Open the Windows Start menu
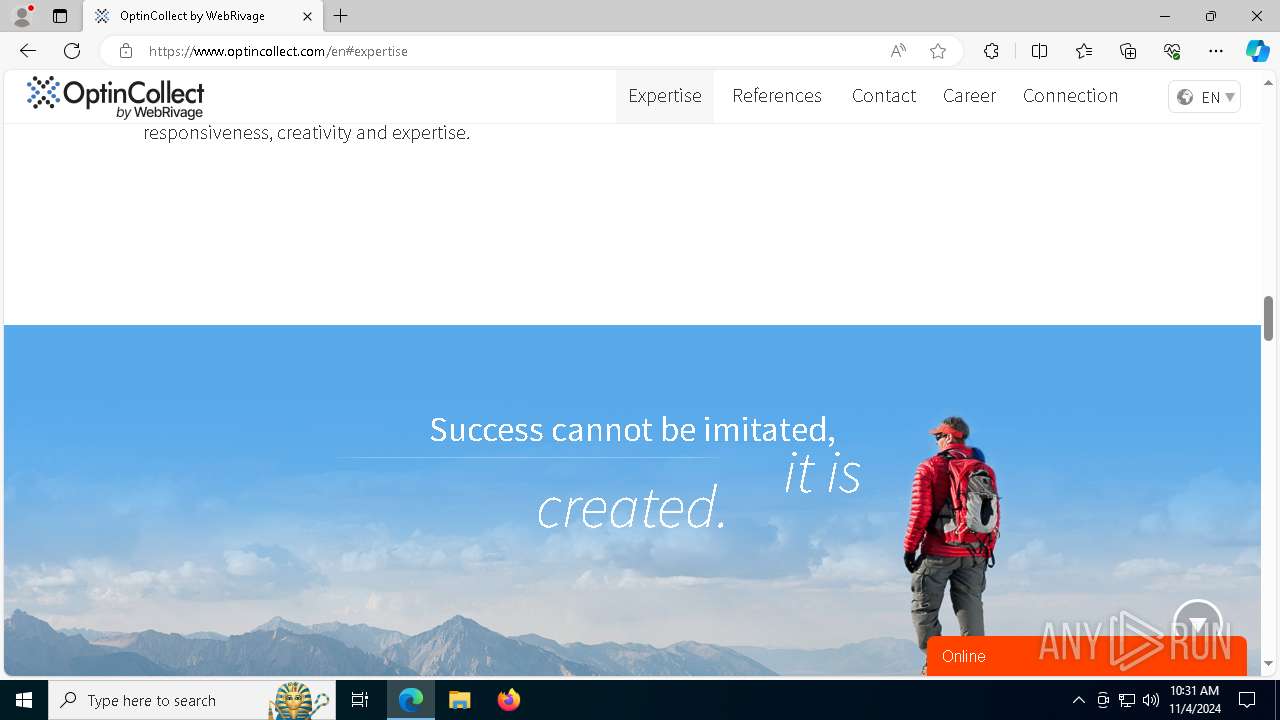The width and height of the screenshot is (1280, 720). pyautogui.click(x=24, y=700)
